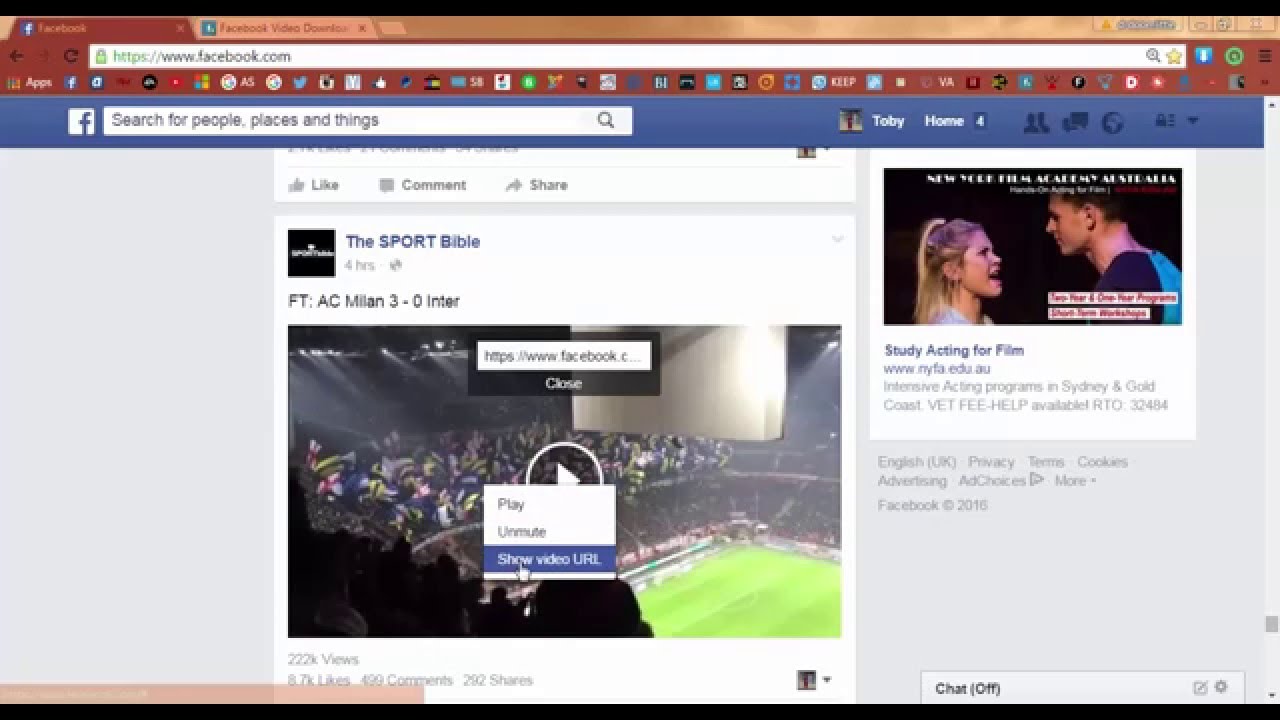Close the video URL popup
The height and width of the screenshot is (720, 1280).
pos(563,383)
